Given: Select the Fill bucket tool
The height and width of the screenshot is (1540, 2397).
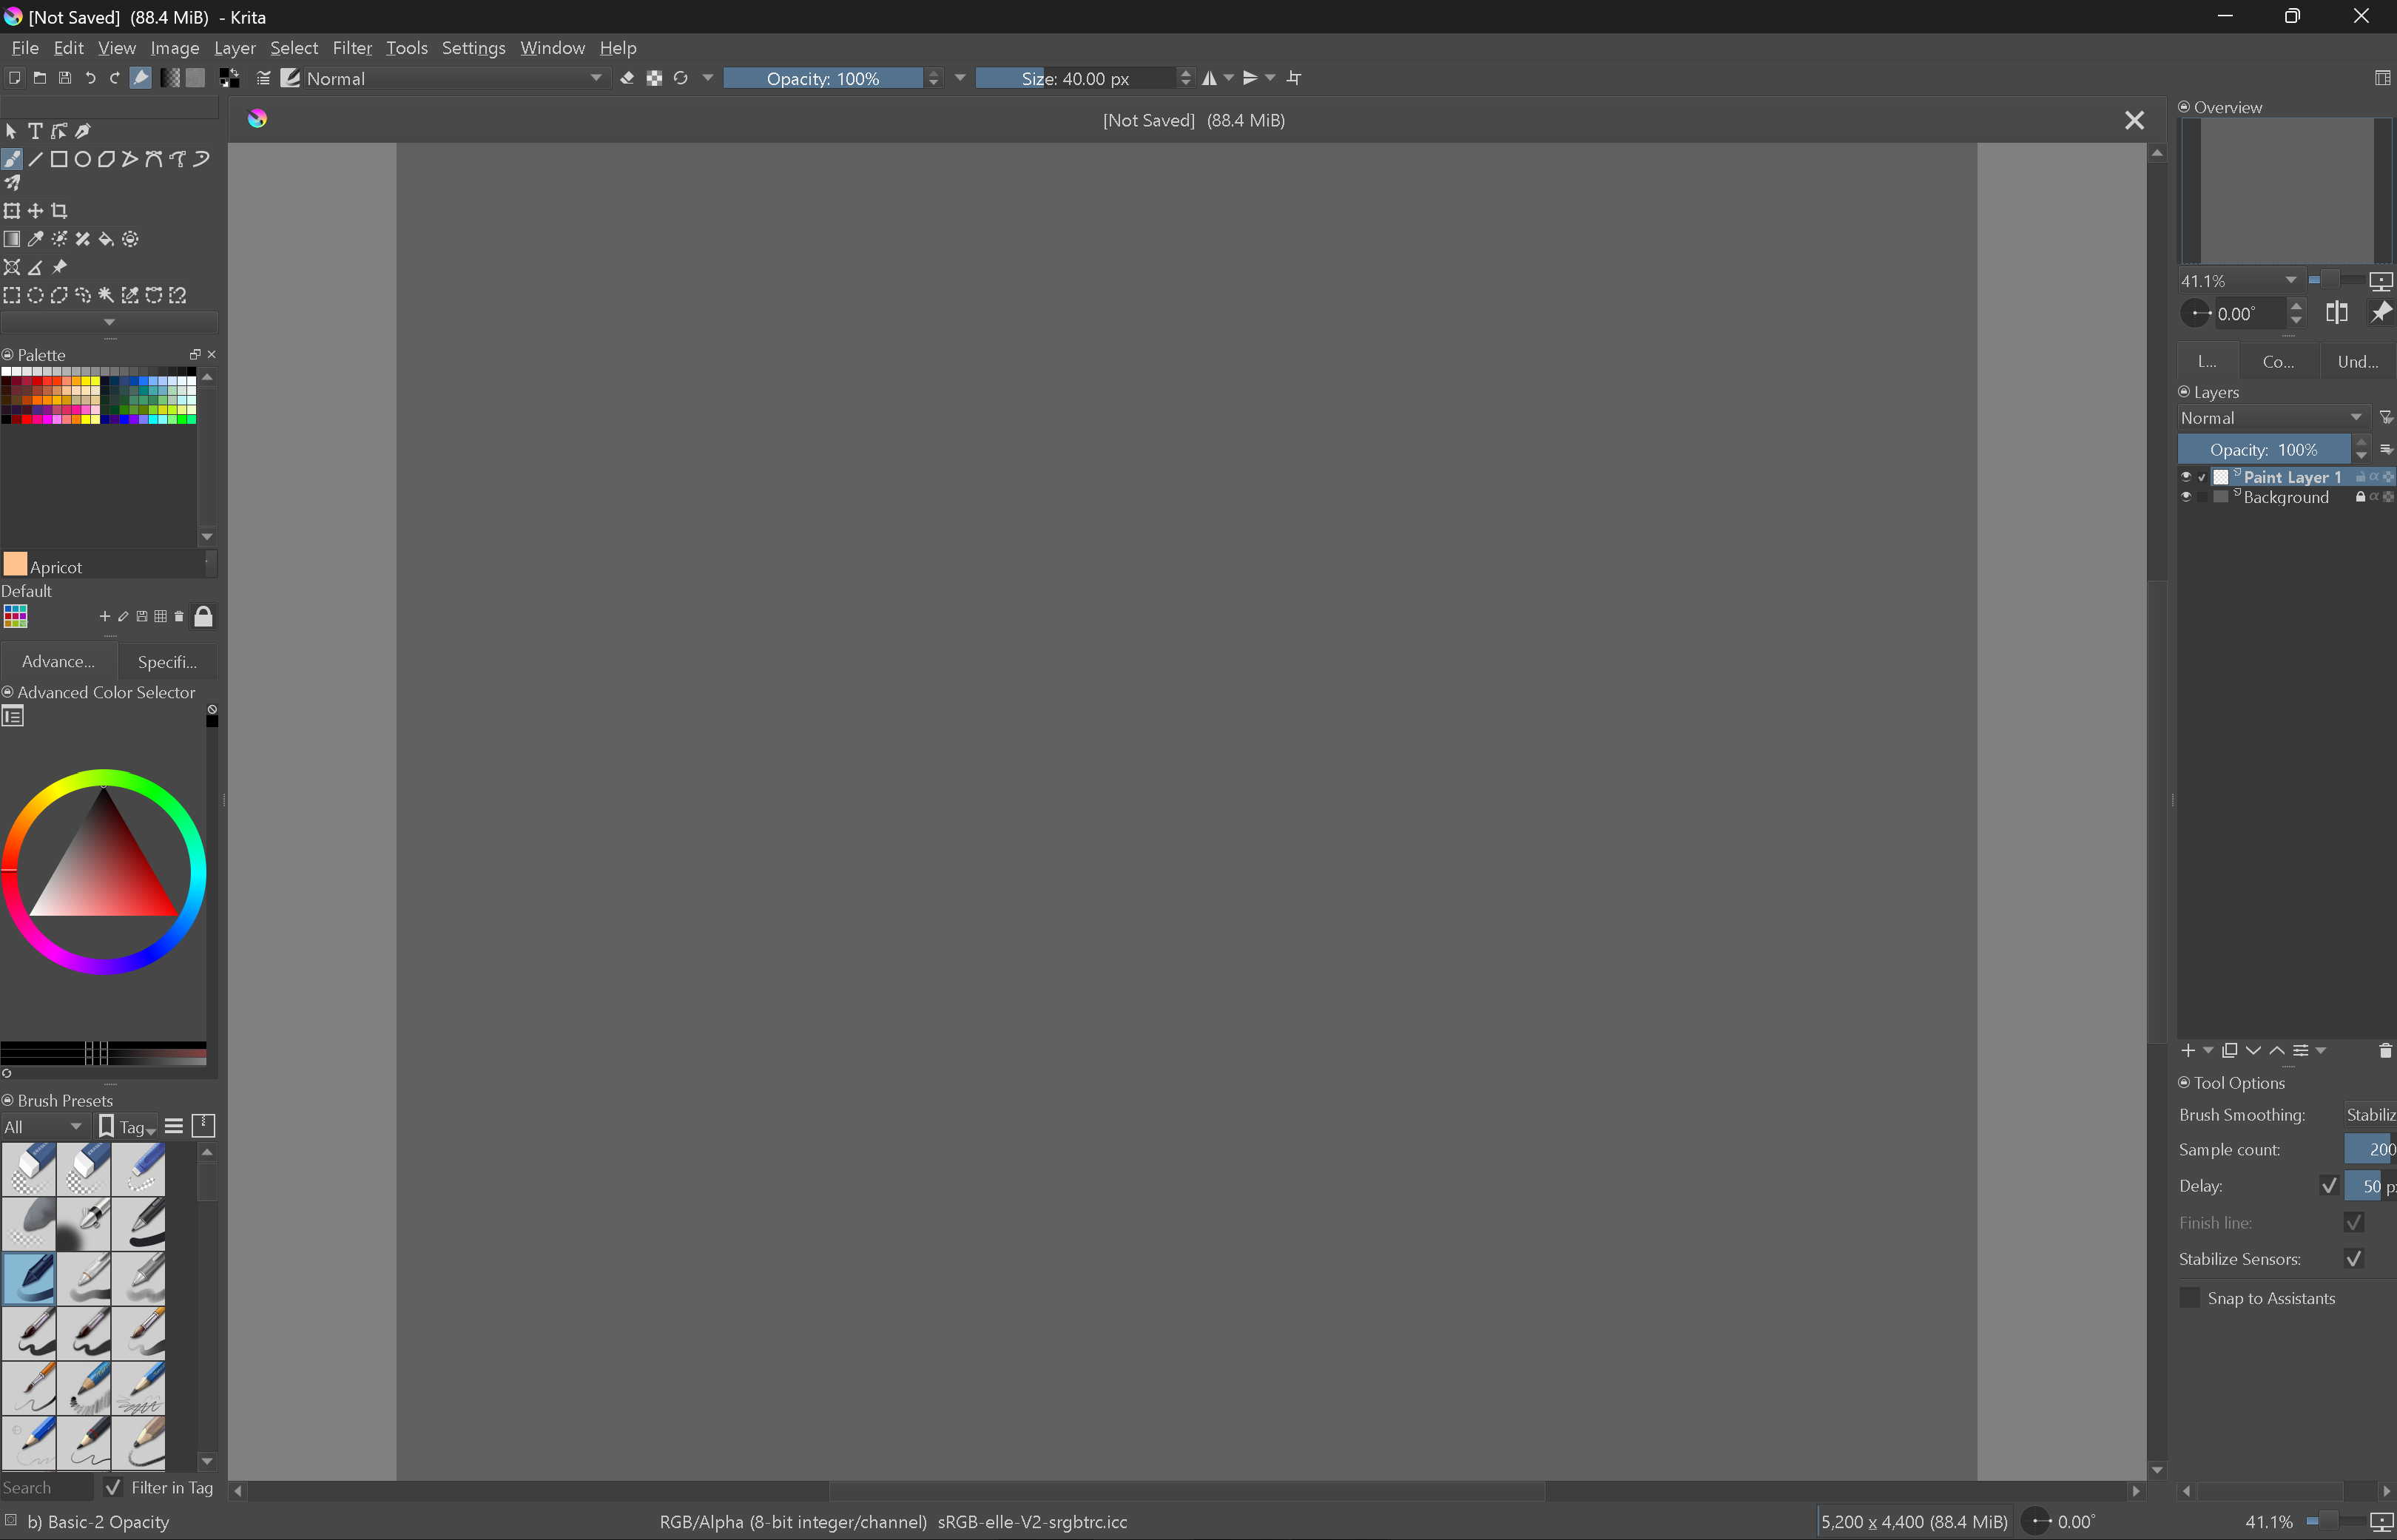Looking at the screenshot, I should pos(107,239).
